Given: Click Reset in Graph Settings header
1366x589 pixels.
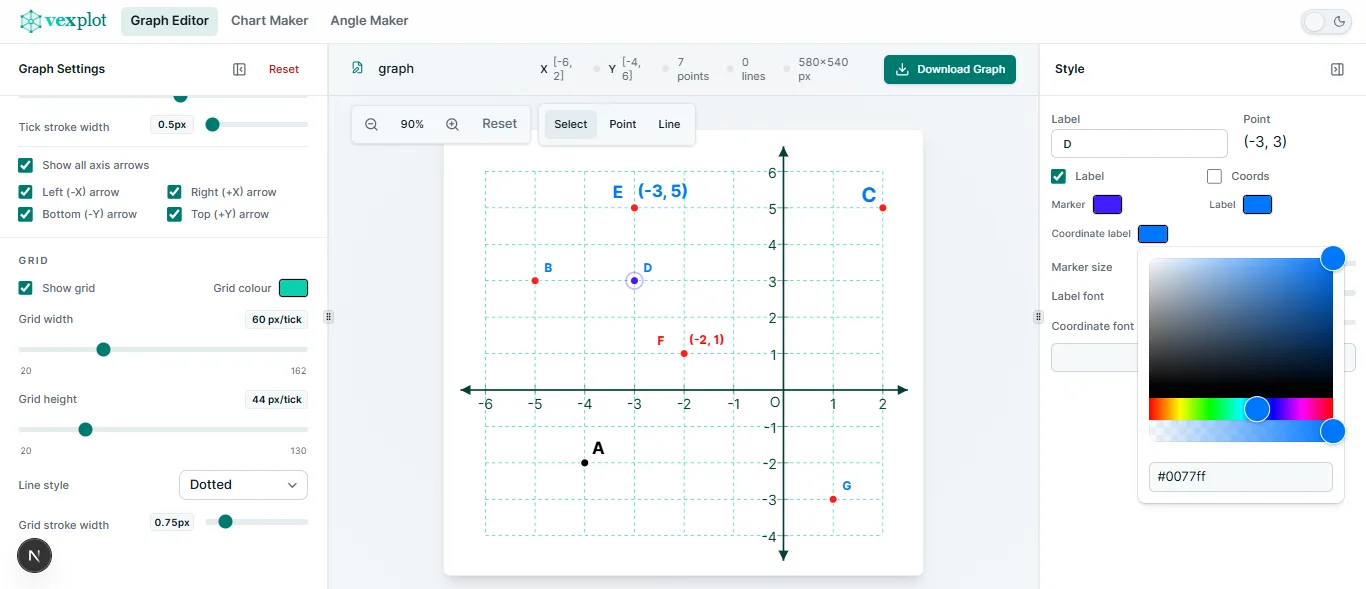Looking at the screenshot, I should (x=284, y=69).
